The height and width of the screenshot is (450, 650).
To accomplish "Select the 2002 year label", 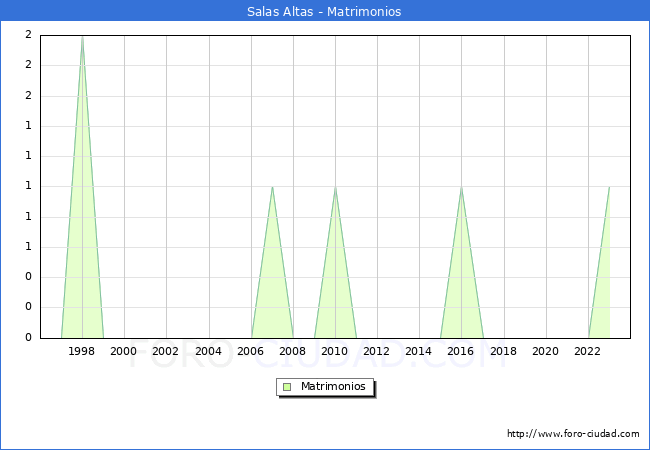I will (166, 351).
